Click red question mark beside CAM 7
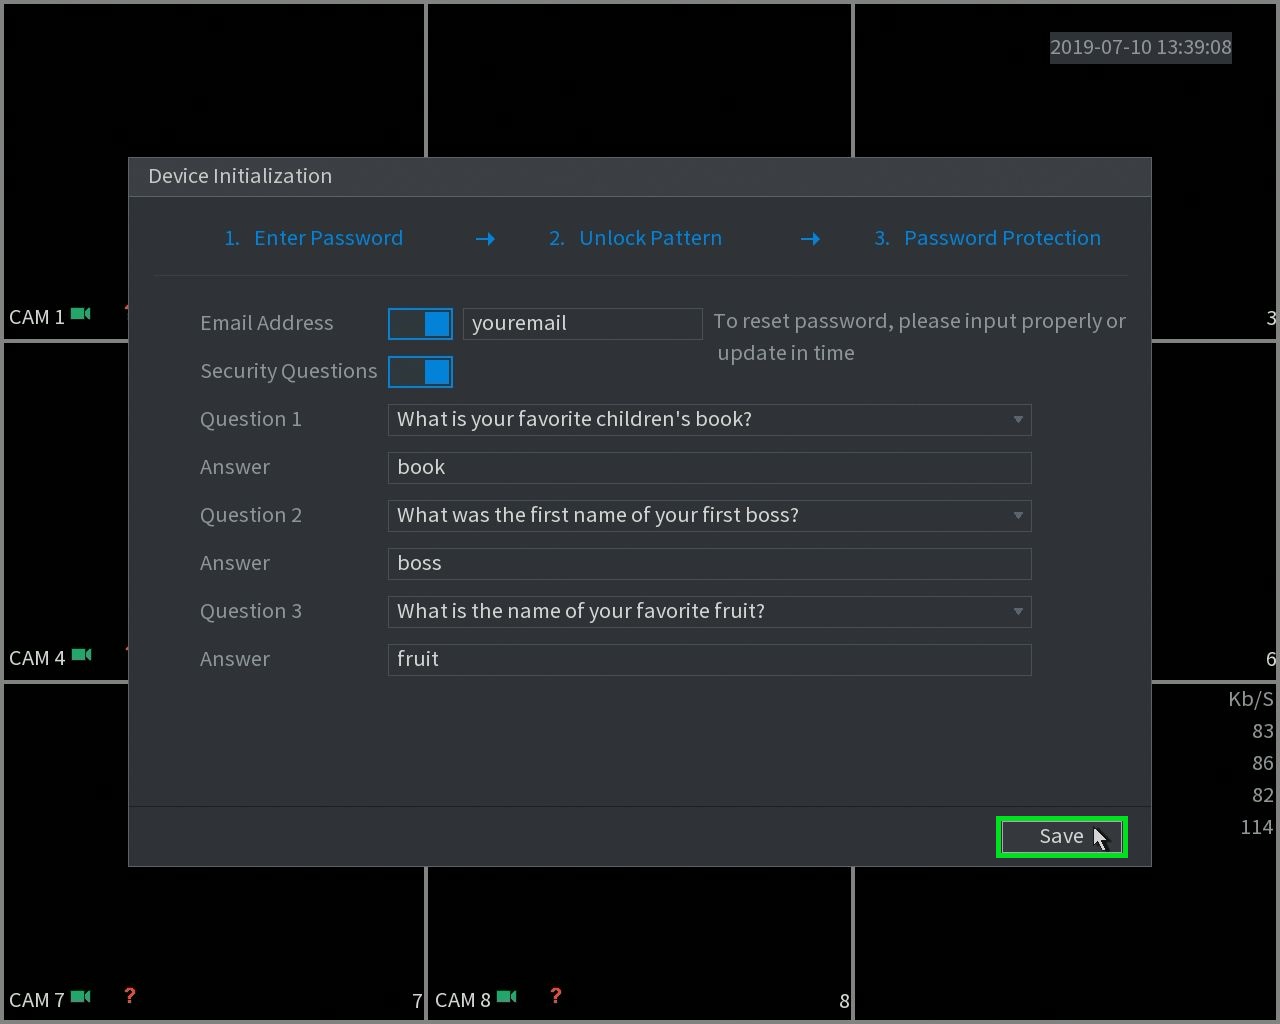Image resolution: width=1280 pixels, height=1024 pixels. coord(129,996)
